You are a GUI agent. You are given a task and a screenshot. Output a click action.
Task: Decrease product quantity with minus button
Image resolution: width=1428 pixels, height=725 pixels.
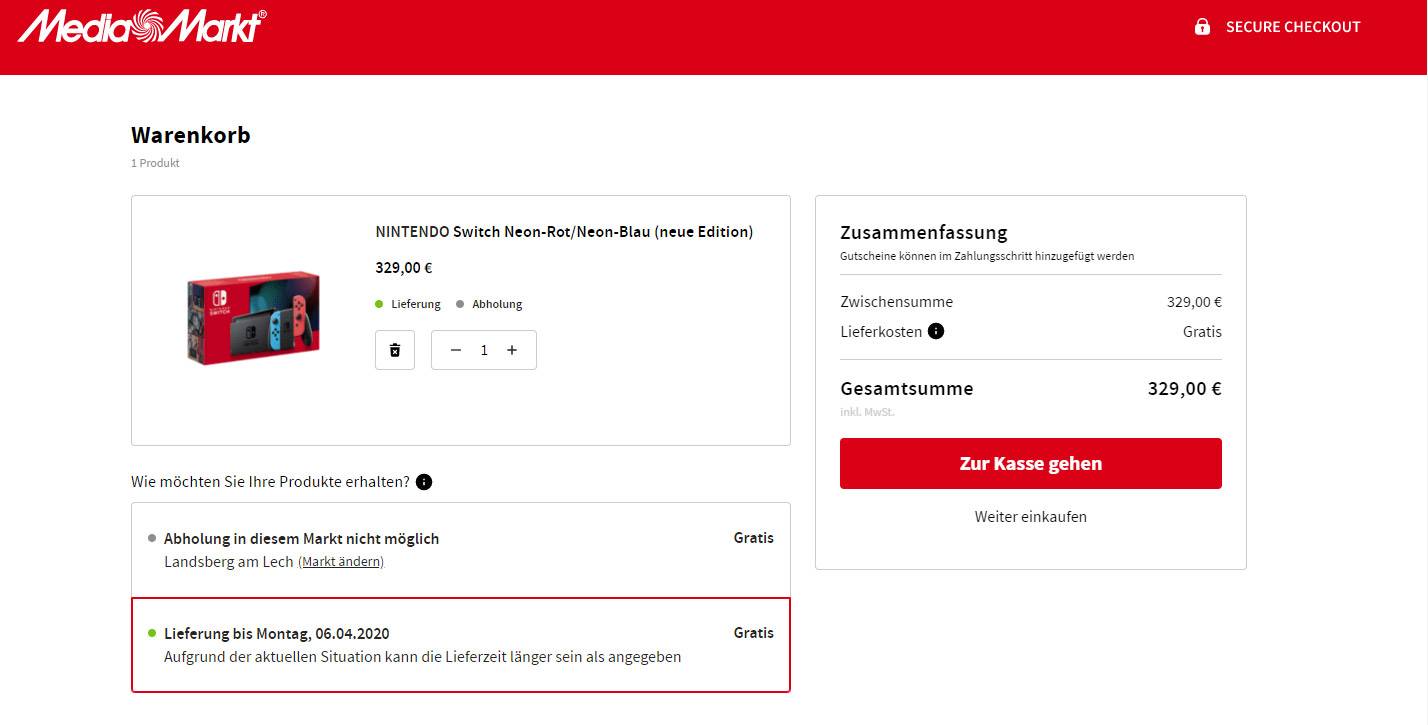pyautogui.click(x=456, y=350)
